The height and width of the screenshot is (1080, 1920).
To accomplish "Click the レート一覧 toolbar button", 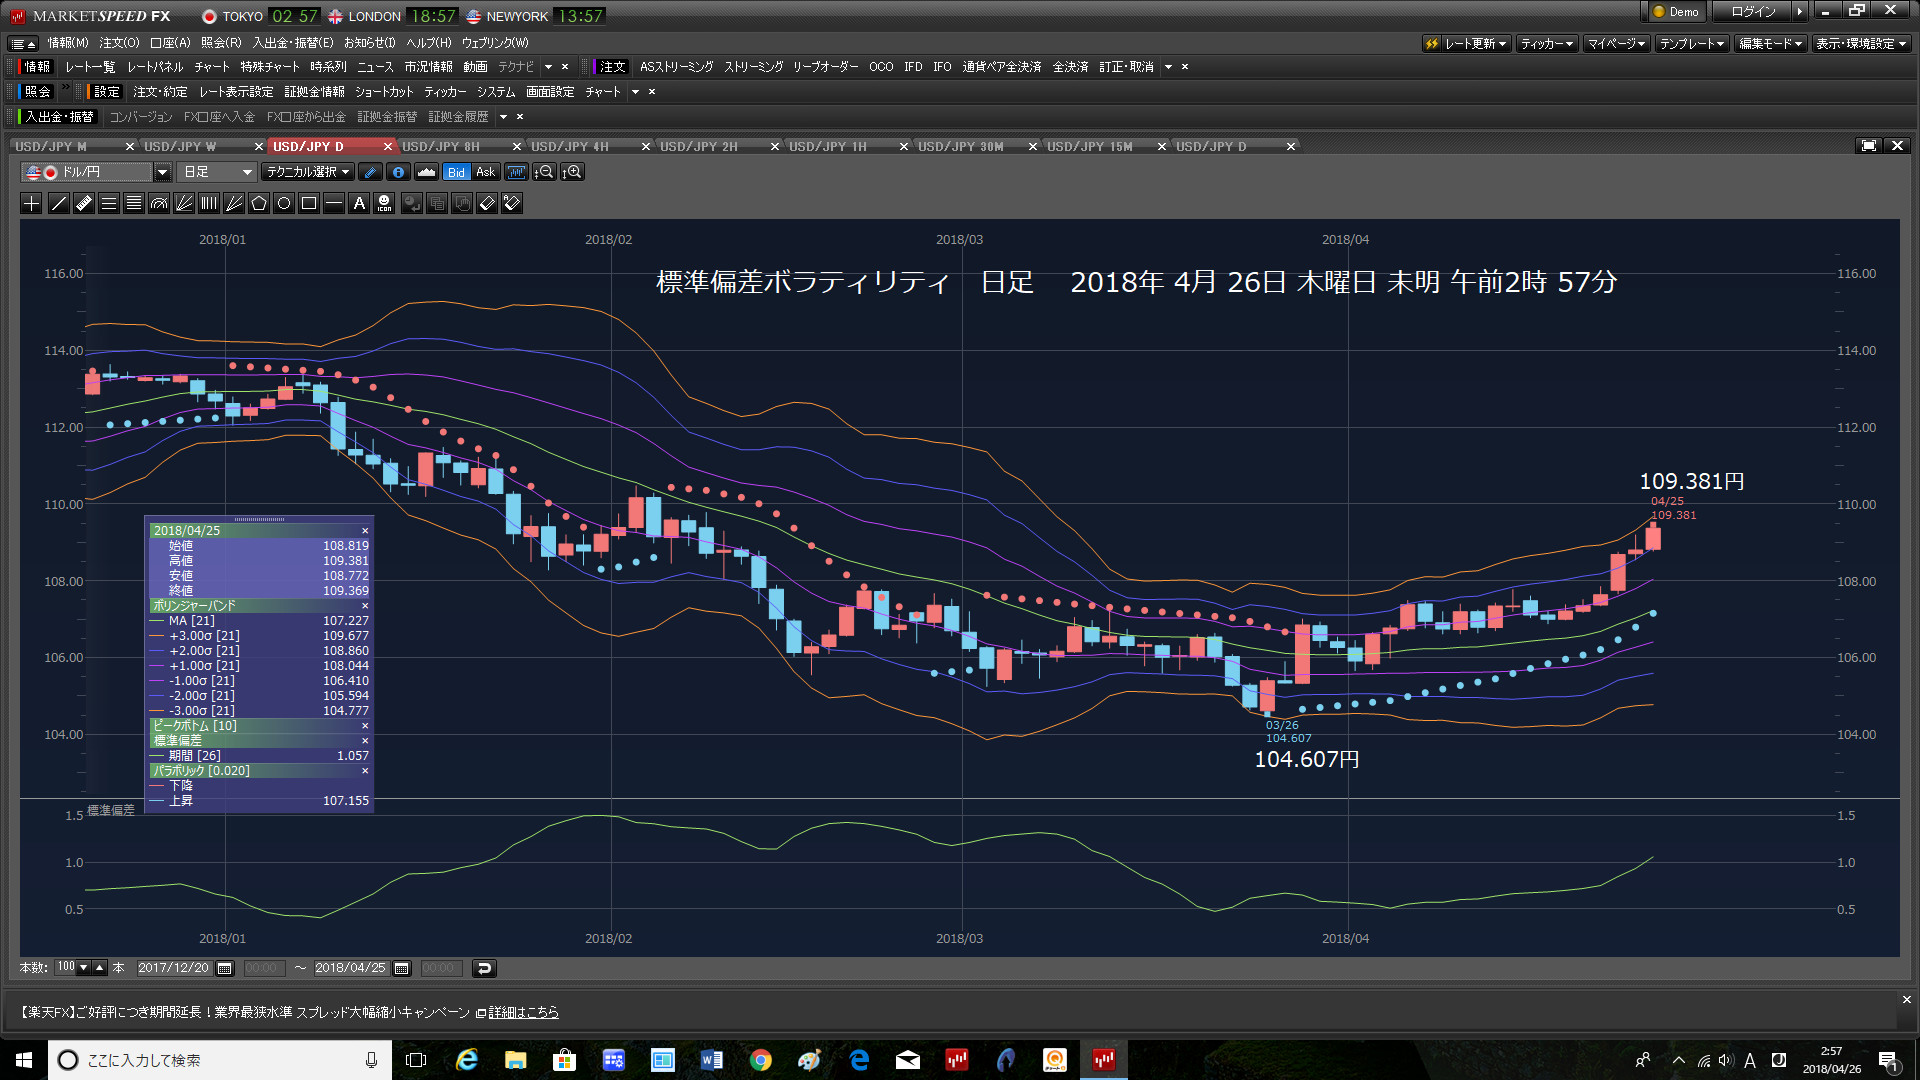I will [90, 67].
